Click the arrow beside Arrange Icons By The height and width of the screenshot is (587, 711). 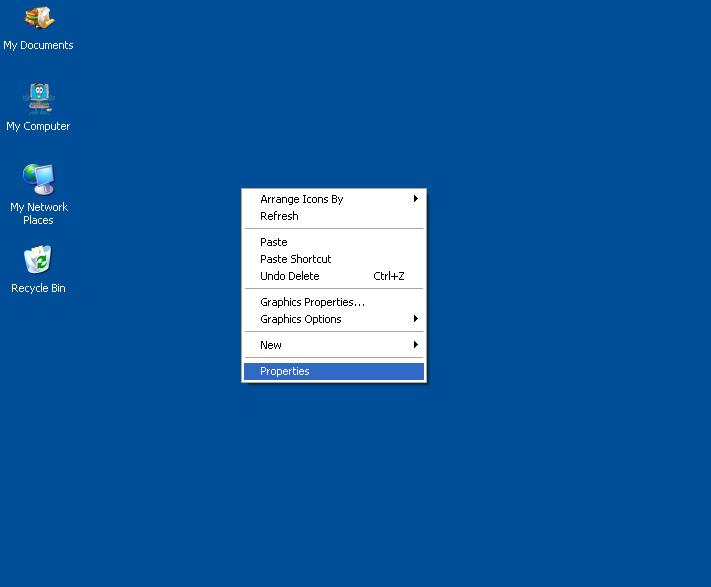point(415,199)
